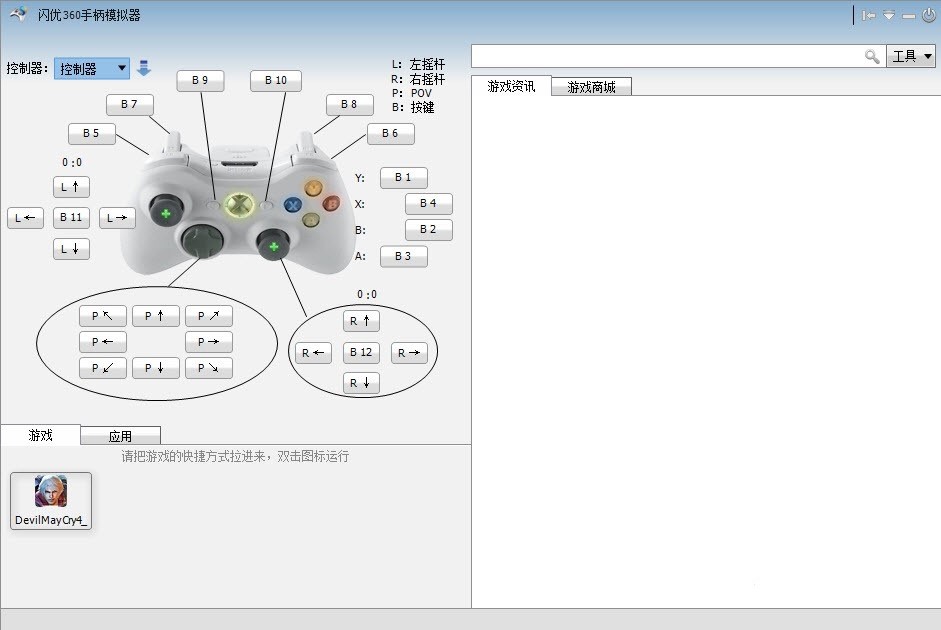This screenshot has height=630, width=941.
Task: Switch to the 游戏商城 tab
Action: pyautogui.click(x=591, y=87)
